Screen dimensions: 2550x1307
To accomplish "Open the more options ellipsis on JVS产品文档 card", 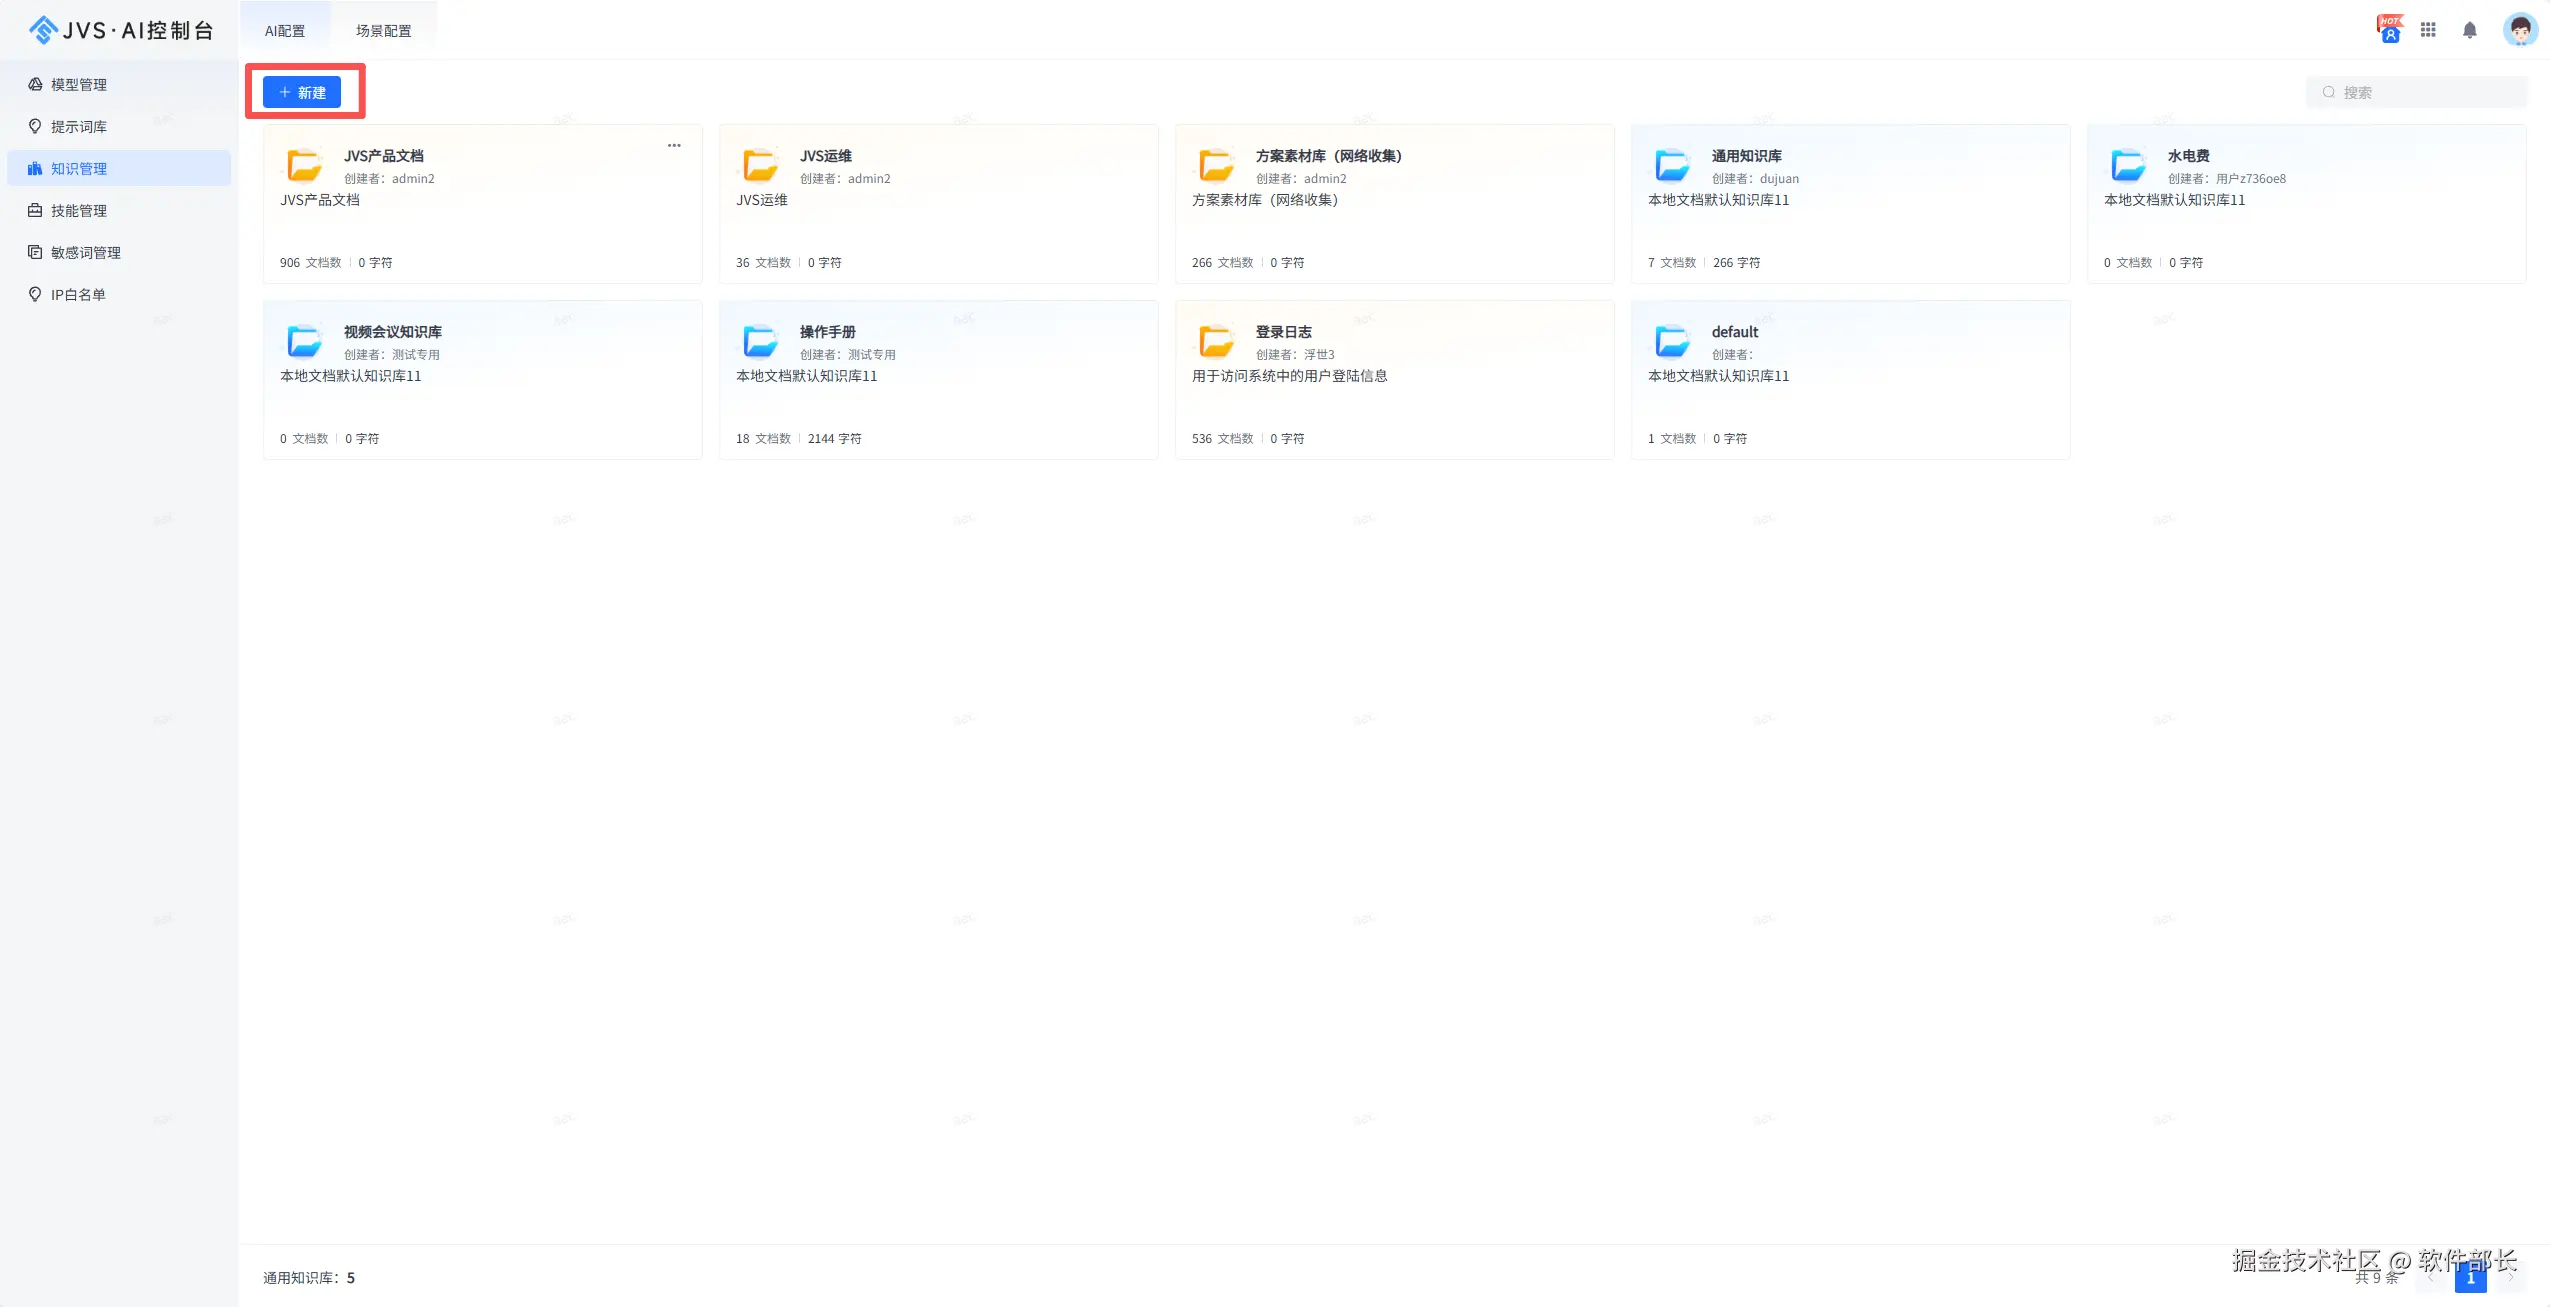I will coord(674,146).
